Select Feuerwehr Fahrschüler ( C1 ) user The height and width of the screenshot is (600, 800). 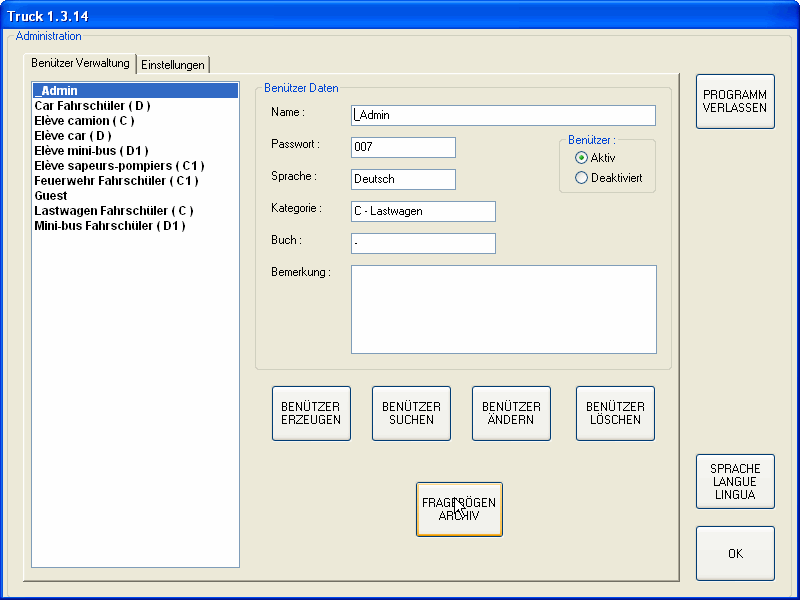coord(116,181)
